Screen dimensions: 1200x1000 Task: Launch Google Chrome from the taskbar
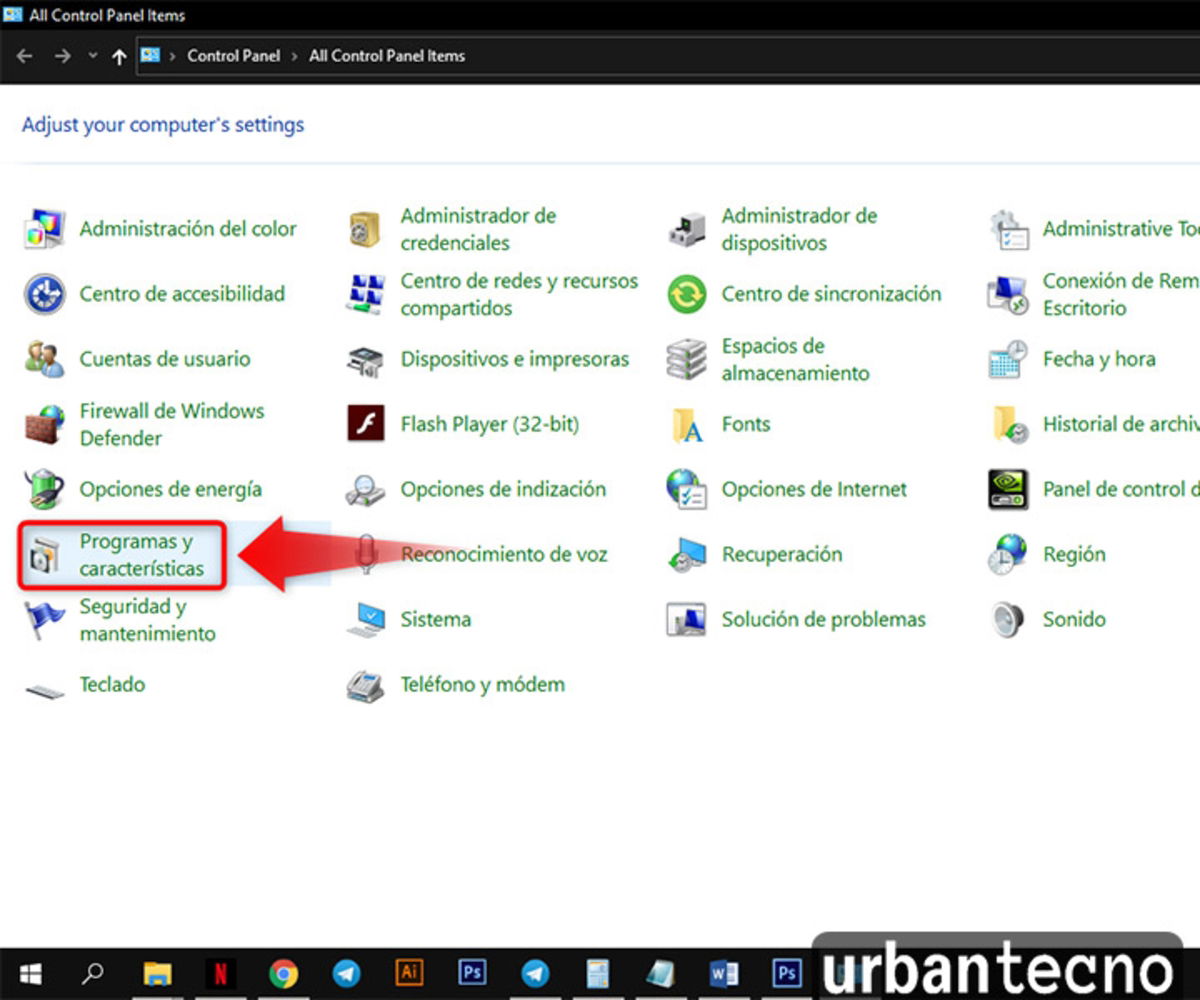[283, 972]
